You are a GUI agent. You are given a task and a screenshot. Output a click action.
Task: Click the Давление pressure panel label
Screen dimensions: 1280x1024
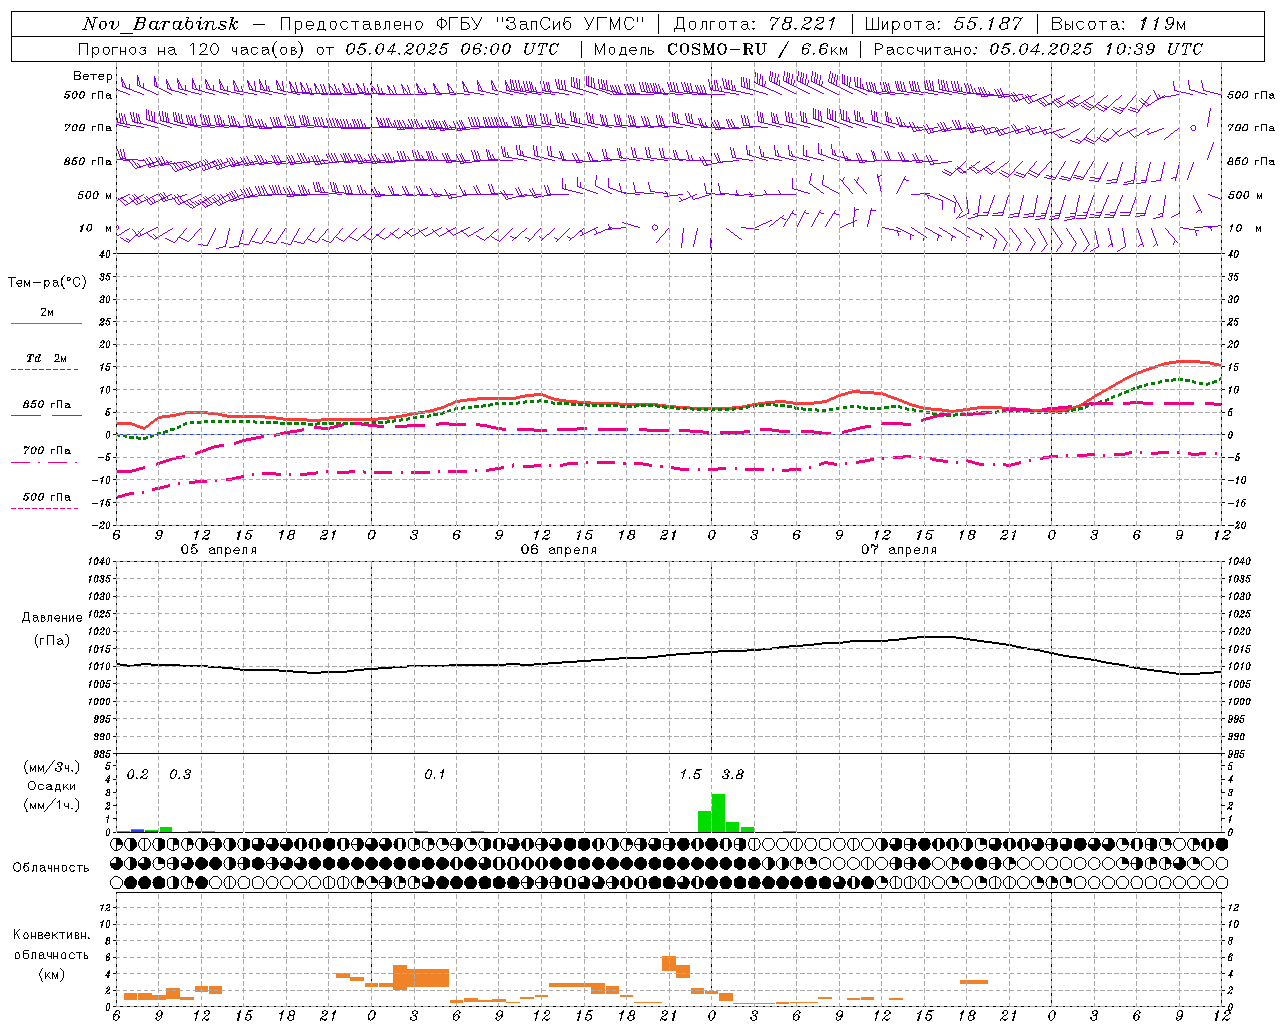coord(52,618)
